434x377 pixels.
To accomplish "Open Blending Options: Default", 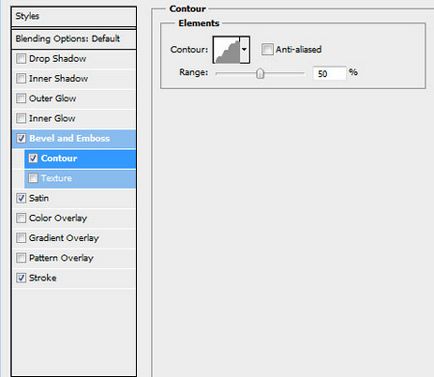I will [74, 39].
